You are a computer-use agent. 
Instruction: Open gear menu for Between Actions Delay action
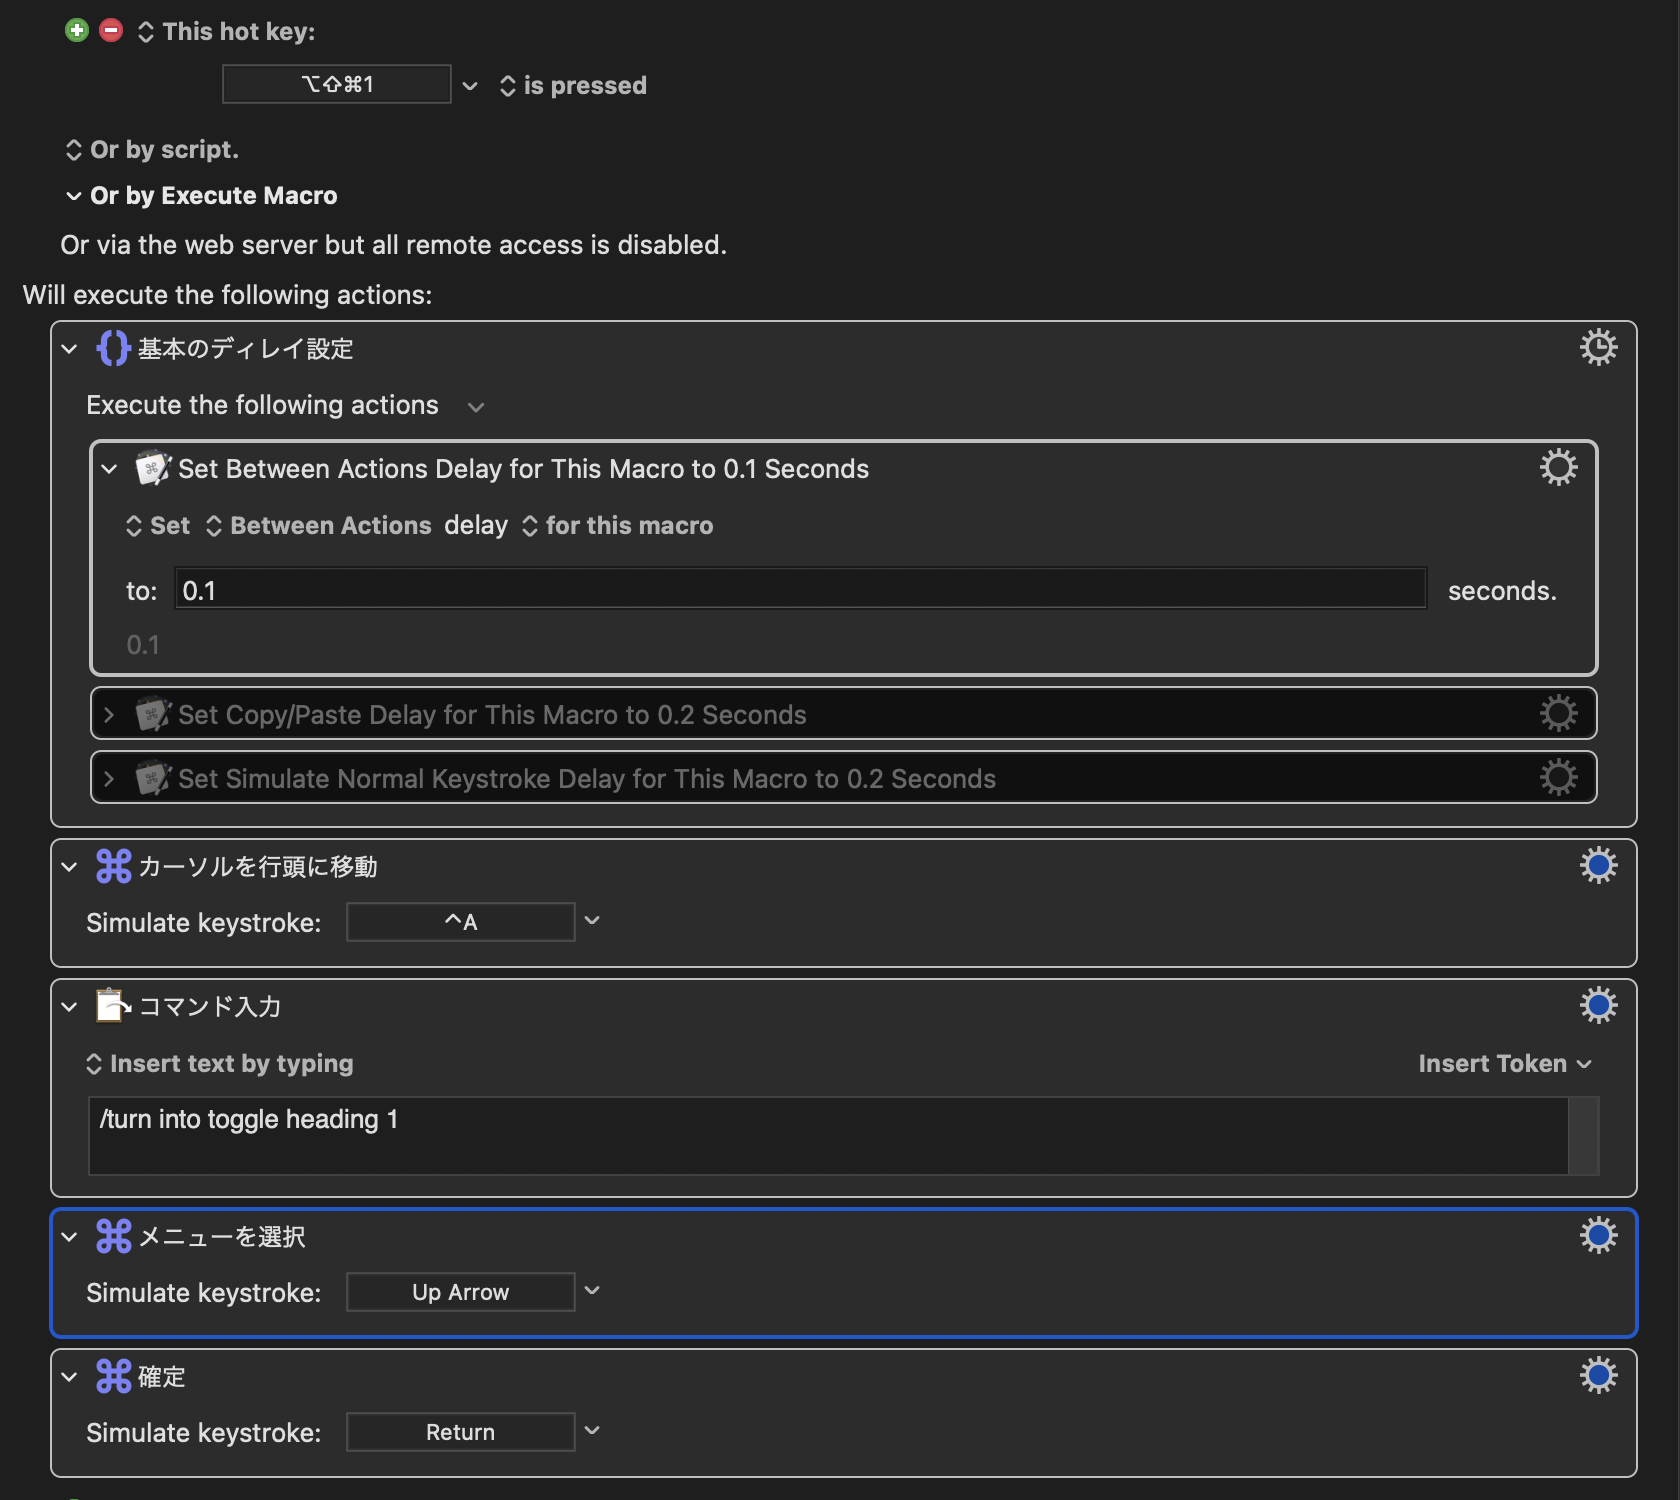click(1558, 467)
